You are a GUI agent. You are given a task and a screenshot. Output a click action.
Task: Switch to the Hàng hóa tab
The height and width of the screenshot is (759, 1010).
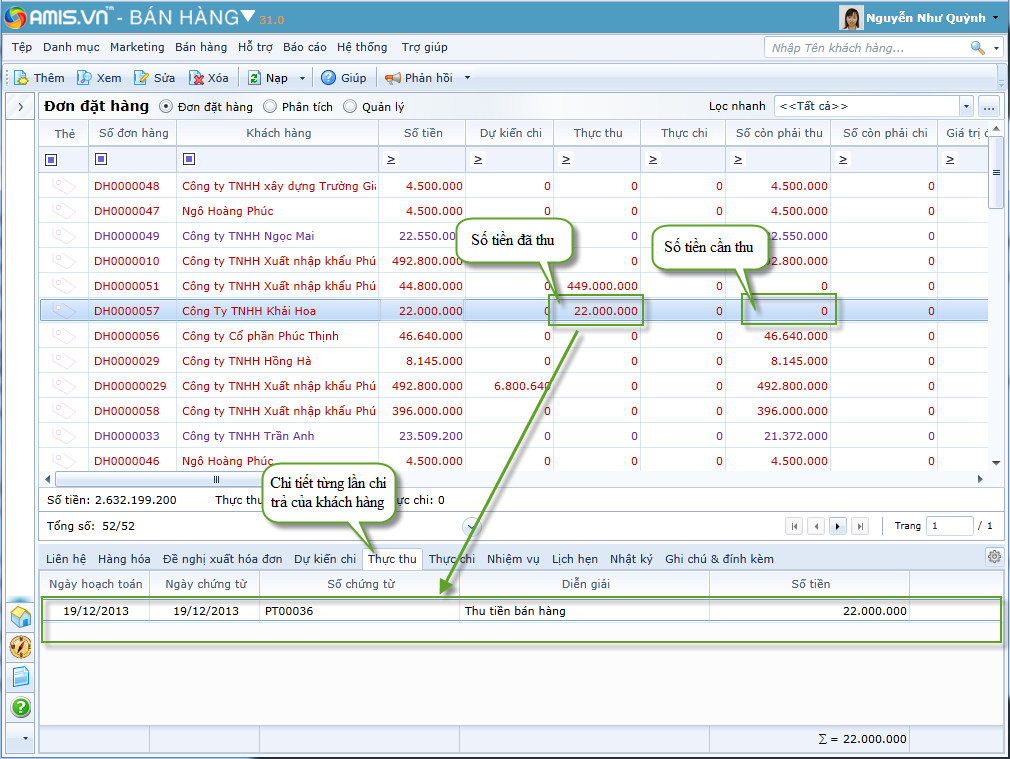click(124, 559)
